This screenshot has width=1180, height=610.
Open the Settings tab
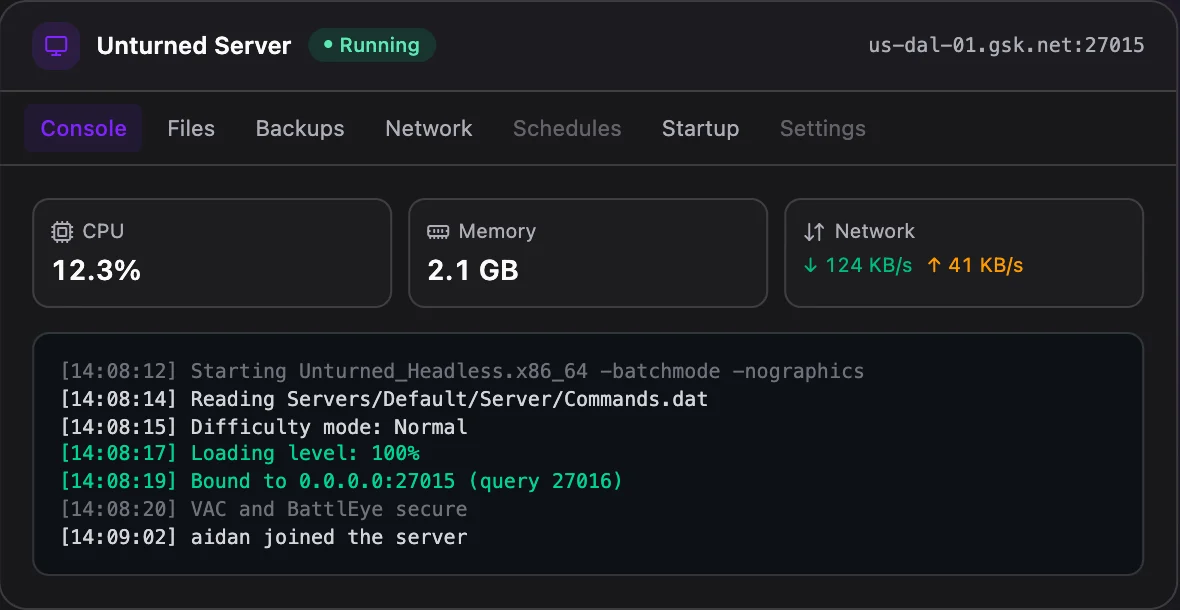tap(823, 129)
